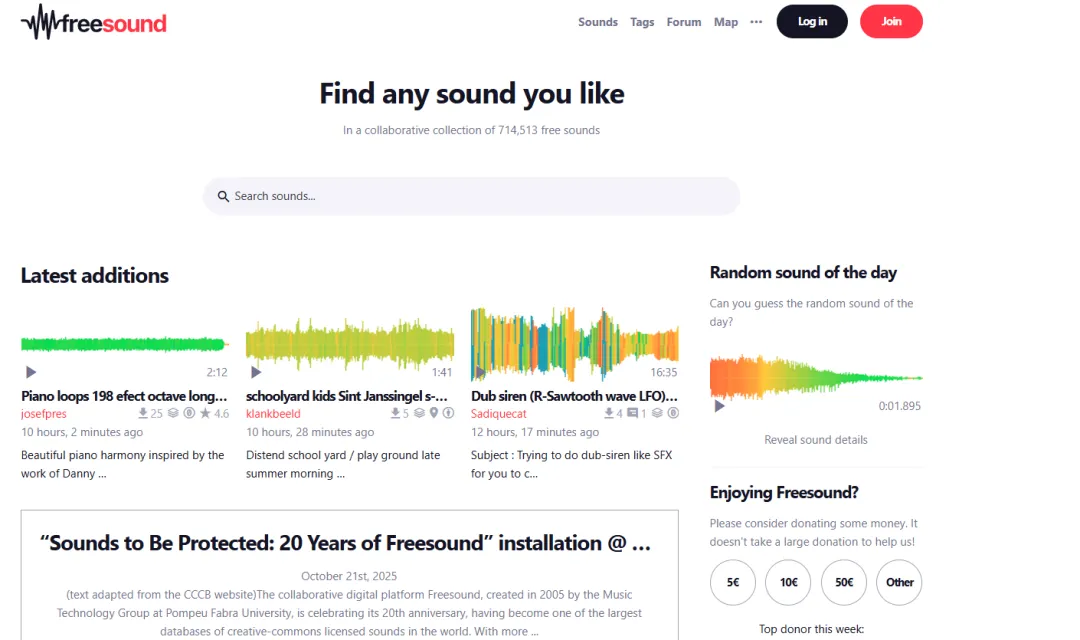Click the Dub siren multicolor waveform
The image size is (1080, 640).
574,344
